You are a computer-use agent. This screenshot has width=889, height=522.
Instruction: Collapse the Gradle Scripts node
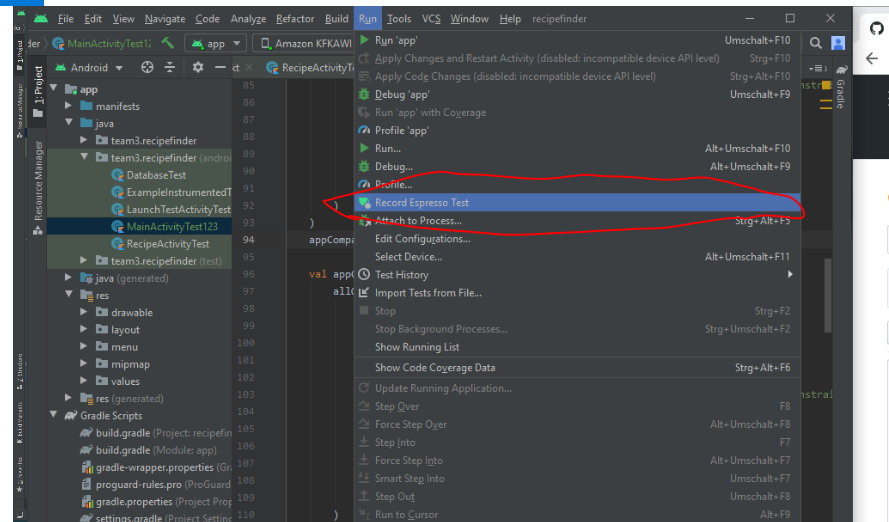coord(54,415)
